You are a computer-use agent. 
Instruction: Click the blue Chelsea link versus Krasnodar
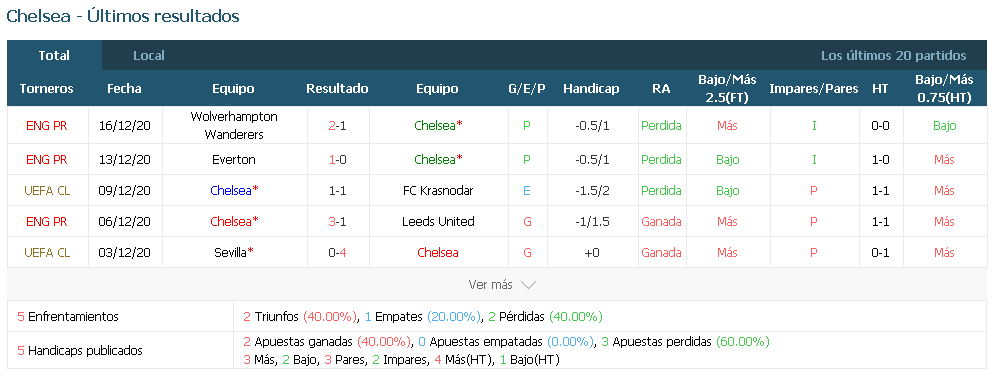coord(234,191)
